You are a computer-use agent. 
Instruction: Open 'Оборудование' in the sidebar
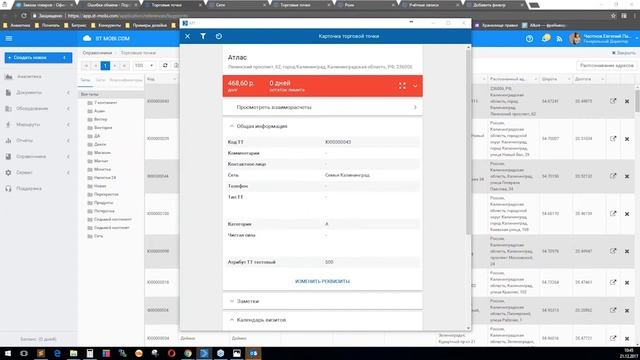[x=32, y=109]
